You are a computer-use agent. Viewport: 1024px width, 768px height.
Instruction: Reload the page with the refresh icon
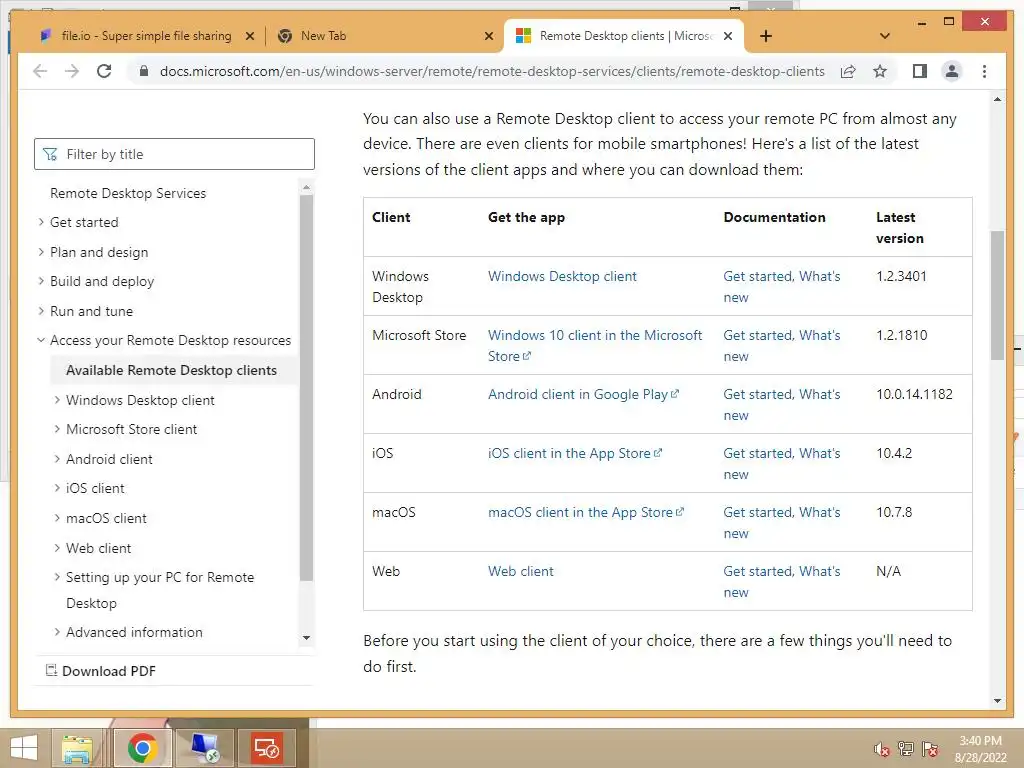coord(104,71)
